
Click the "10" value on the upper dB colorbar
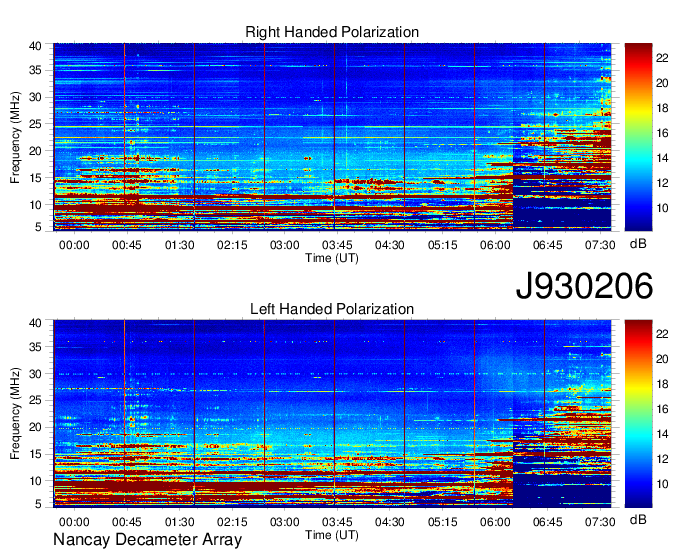(662, 208)
